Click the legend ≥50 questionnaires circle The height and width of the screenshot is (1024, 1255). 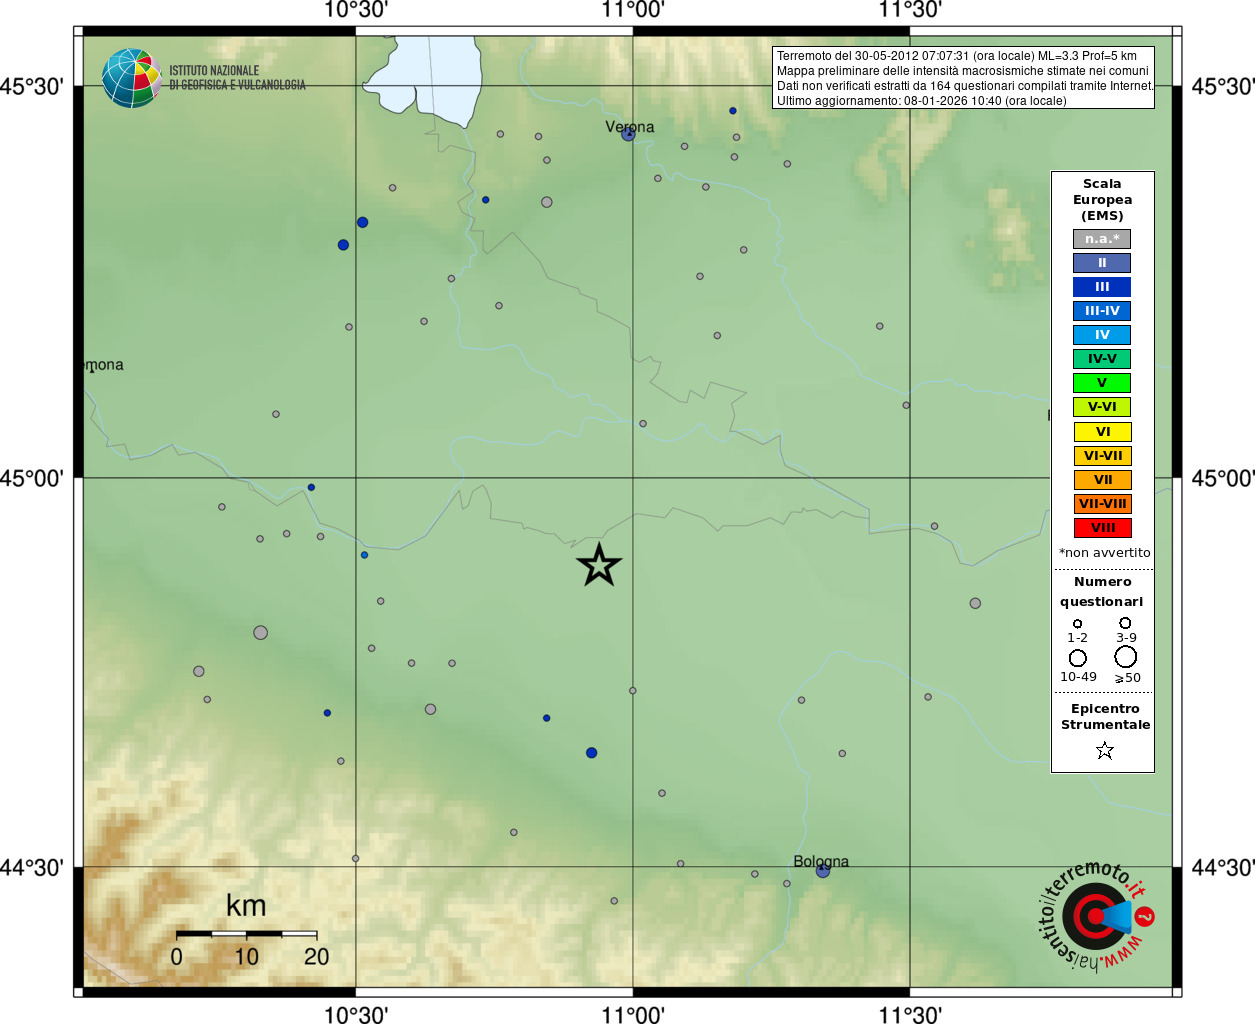point(1126,657)
